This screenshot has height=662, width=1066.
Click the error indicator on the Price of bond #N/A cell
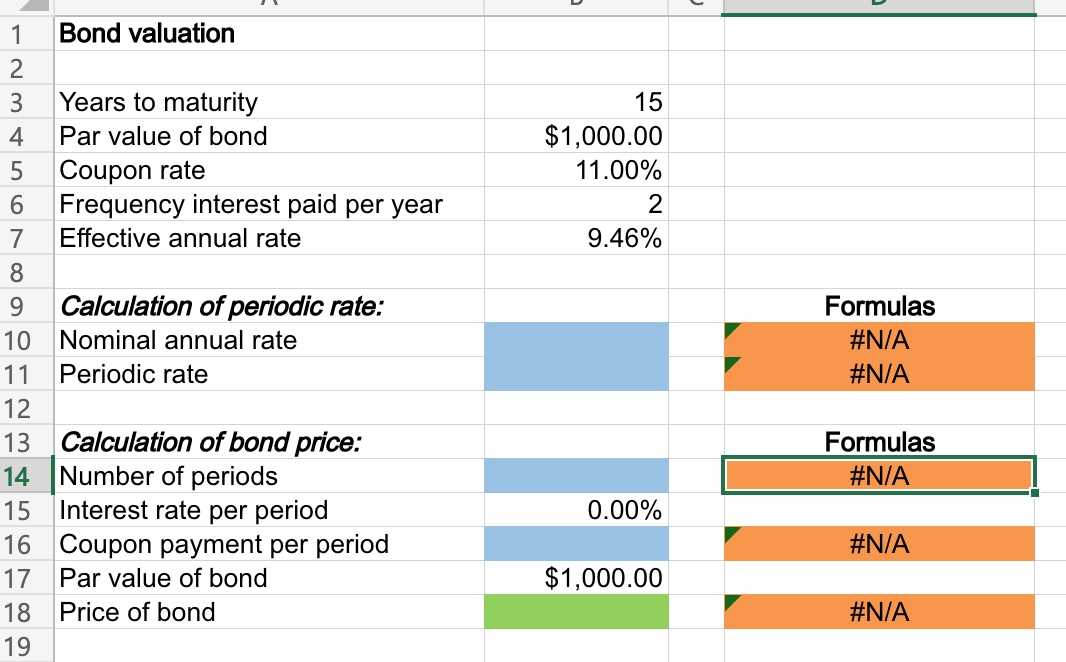[x=729, y=602]
